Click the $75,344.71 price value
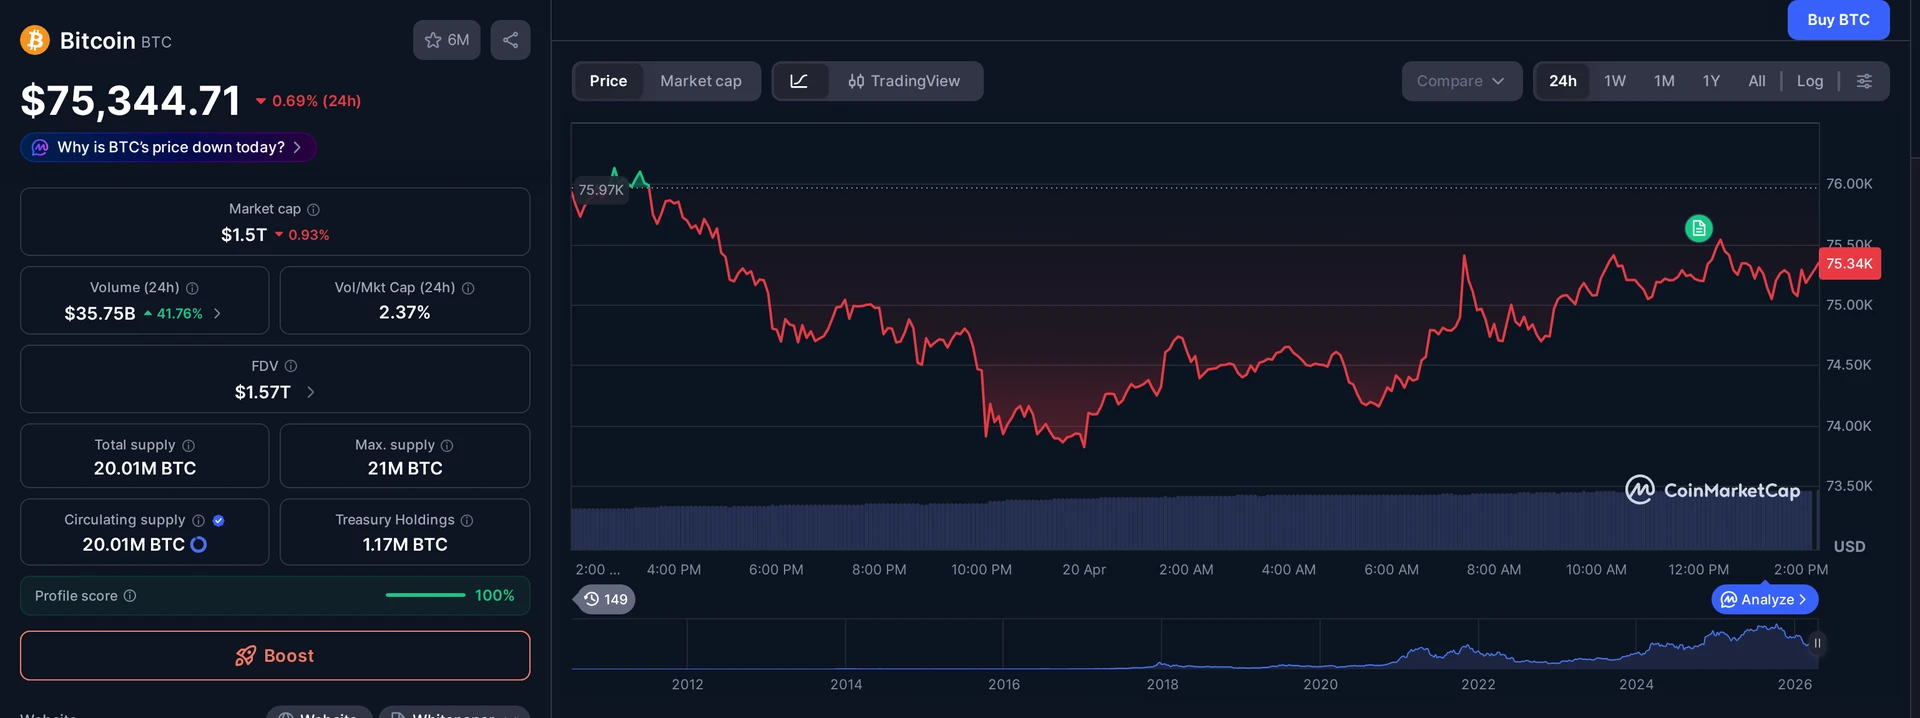The image size is (1920, 718). pos(131,100)
